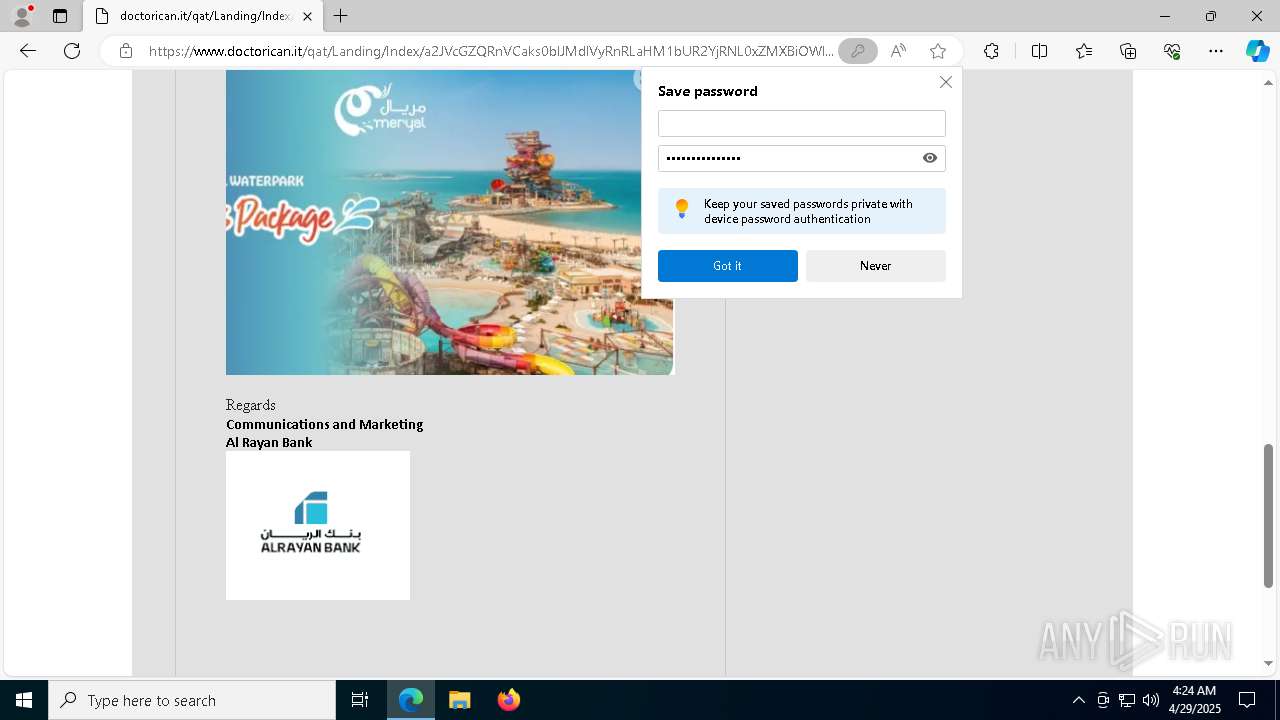This screenshot has height=720, width=1280.
Task: Open Settings and more ellipsis menu
Action: pyautogui.click(x=1216, y=51)
